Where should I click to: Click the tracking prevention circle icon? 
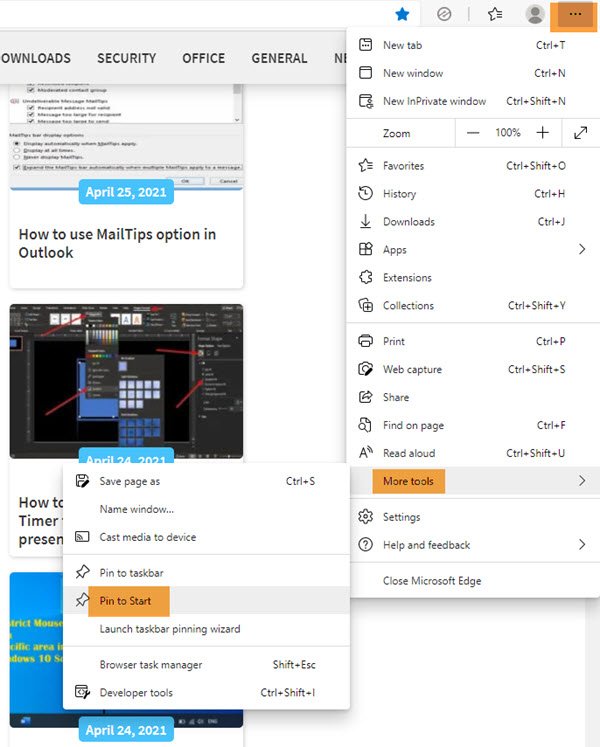[x=444, y=14]
